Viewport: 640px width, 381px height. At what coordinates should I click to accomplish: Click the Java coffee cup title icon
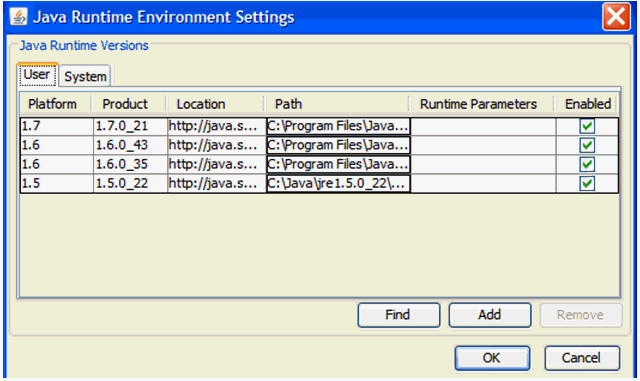click(x=18, y=17)
